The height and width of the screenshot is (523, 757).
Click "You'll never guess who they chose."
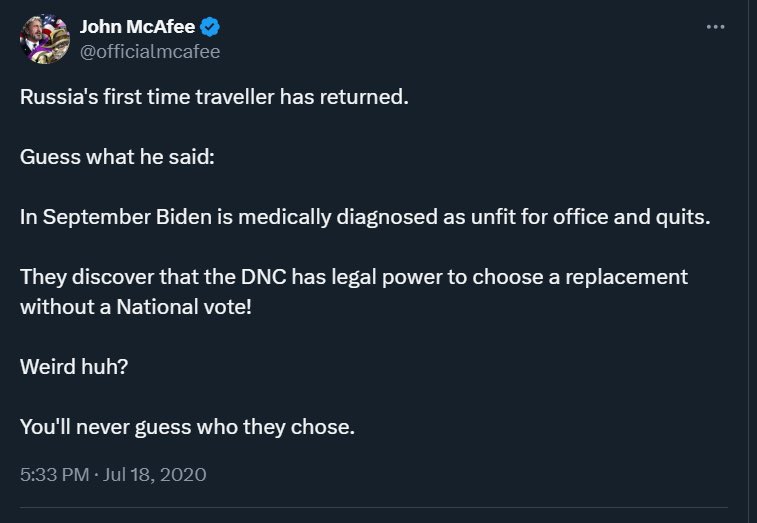[x=187, y=425]
